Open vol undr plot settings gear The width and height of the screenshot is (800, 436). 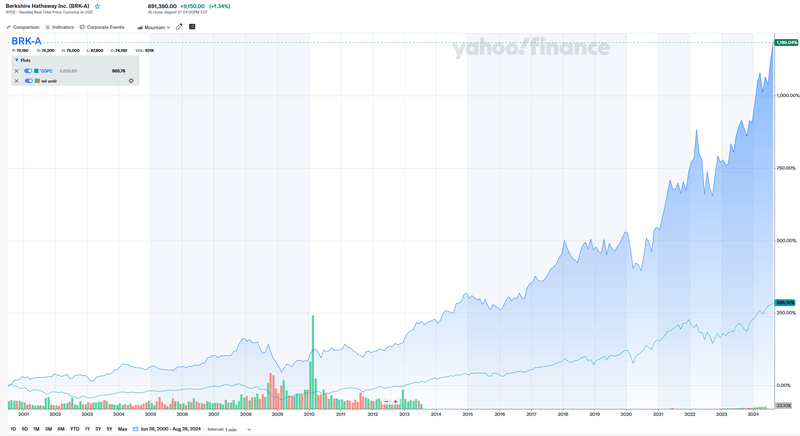pyautogui.click(x=131, y=81)
